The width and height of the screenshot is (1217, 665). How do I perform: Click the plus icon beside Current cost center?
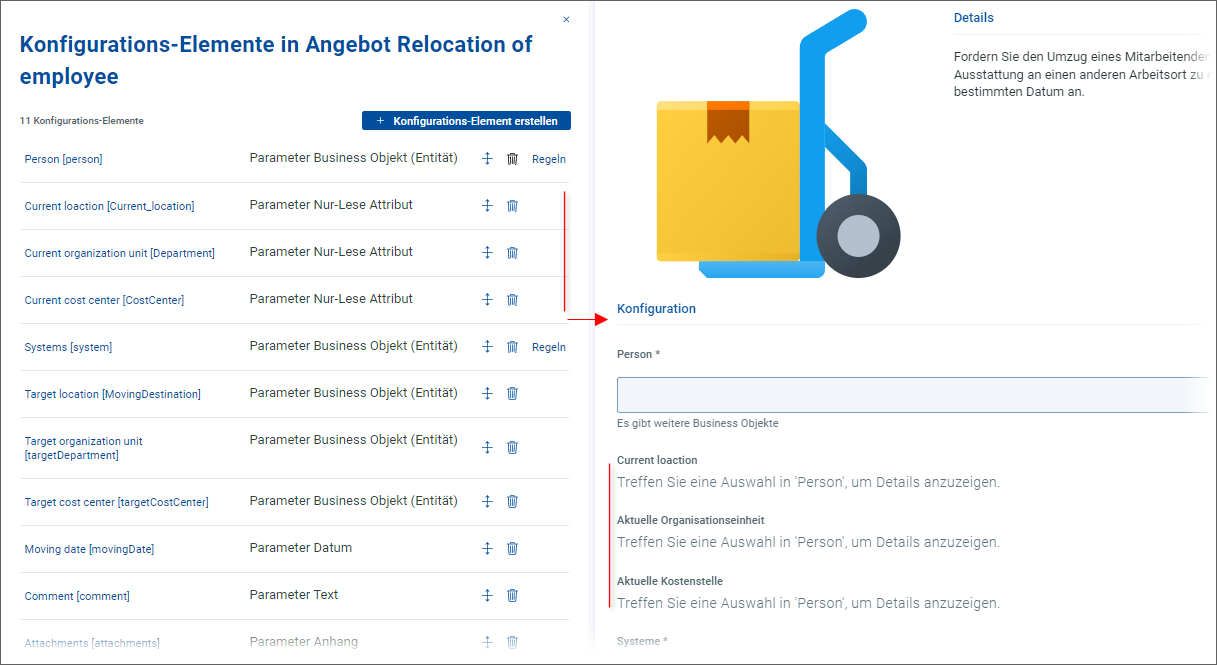(x=487, y=299)
